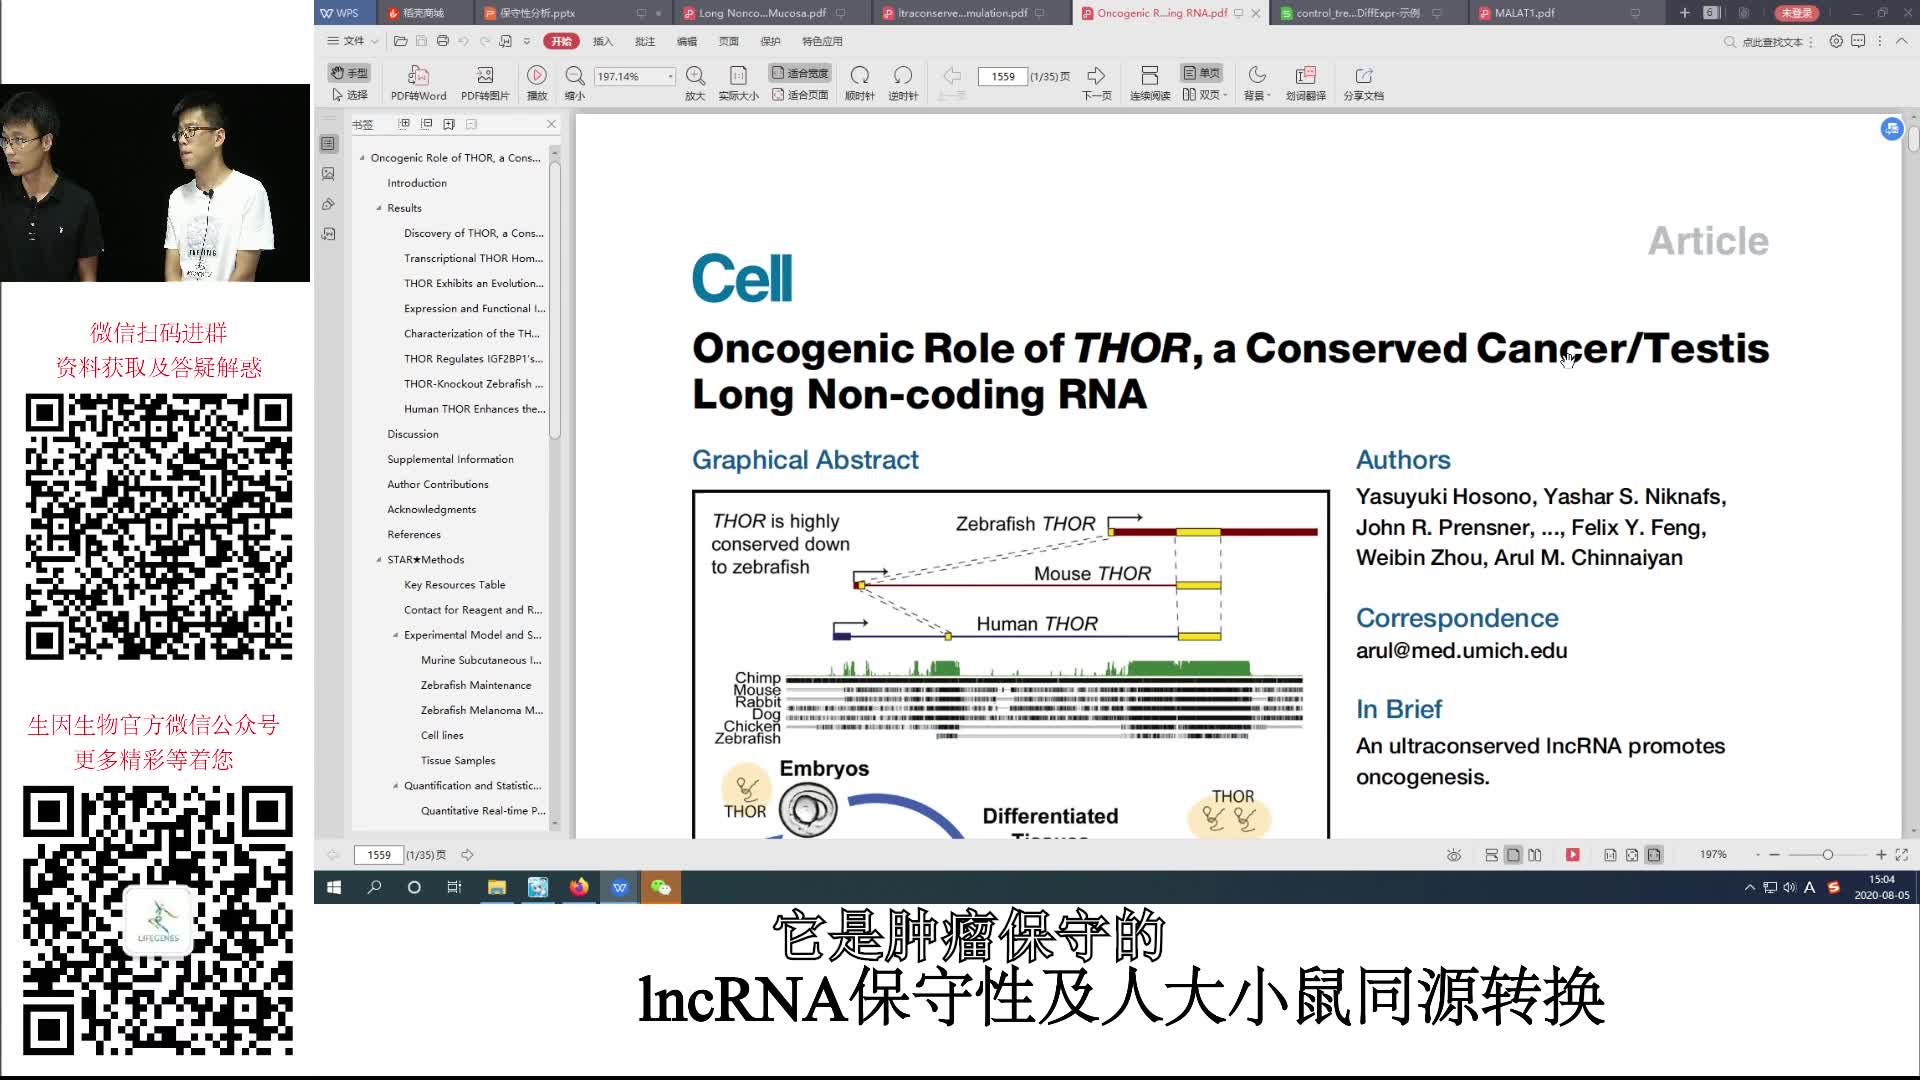The image size is (1920, 1080).
Task: Collapse root Oncogenic Role of THOR bookmark
Action: (x=362, y=158)
